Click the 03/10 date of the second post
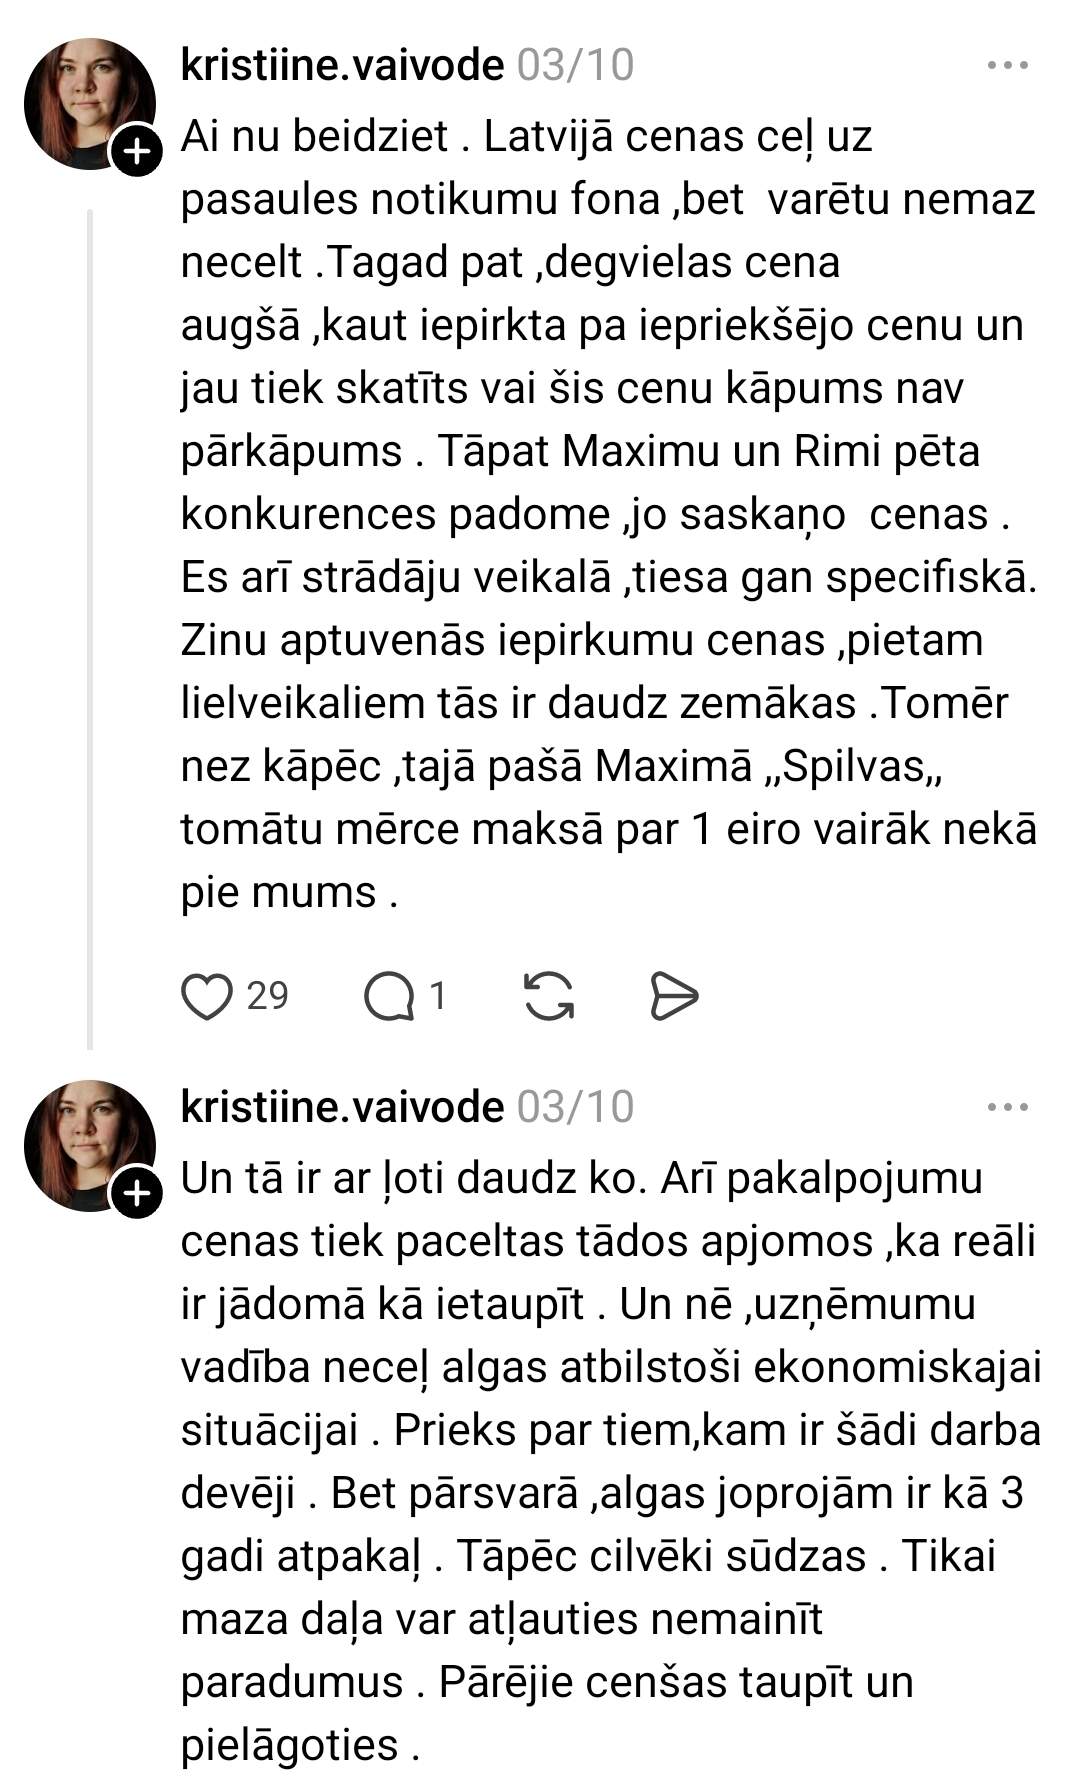The height and width of the screenshot is (1780, 1080). click(x=575, y=1107)
